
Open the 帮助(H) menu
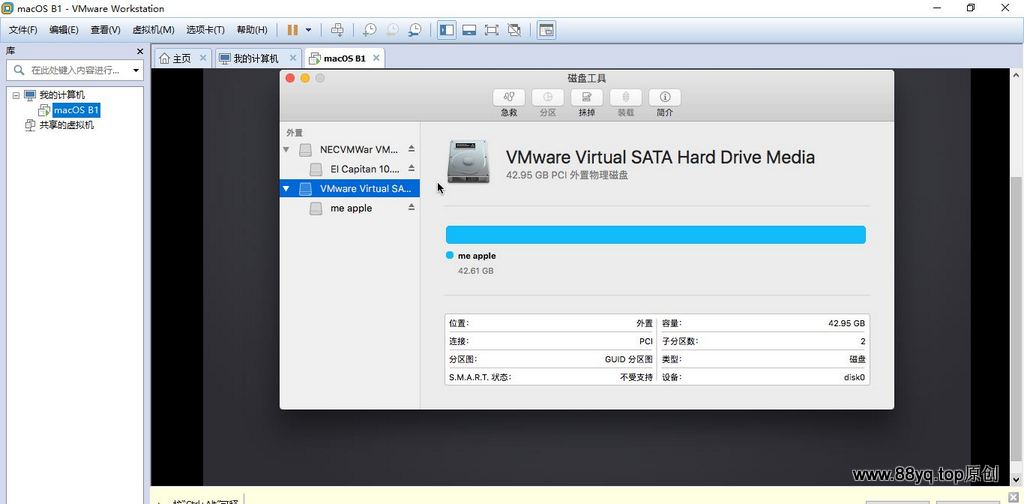[251, 30]
